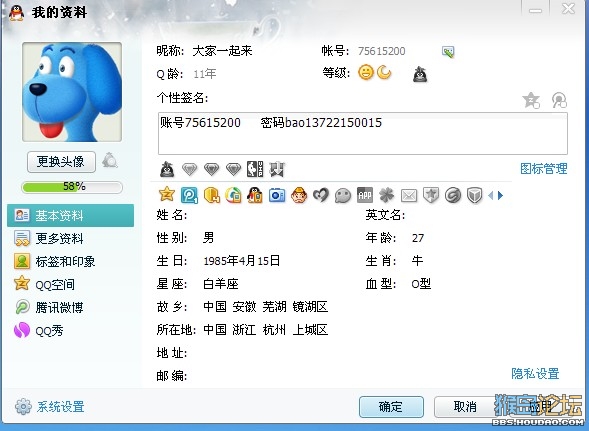Image resolution: width=589 pixels, height=431 pixels.
Task: Open the gray APP icon
Action: click(365, 195)
